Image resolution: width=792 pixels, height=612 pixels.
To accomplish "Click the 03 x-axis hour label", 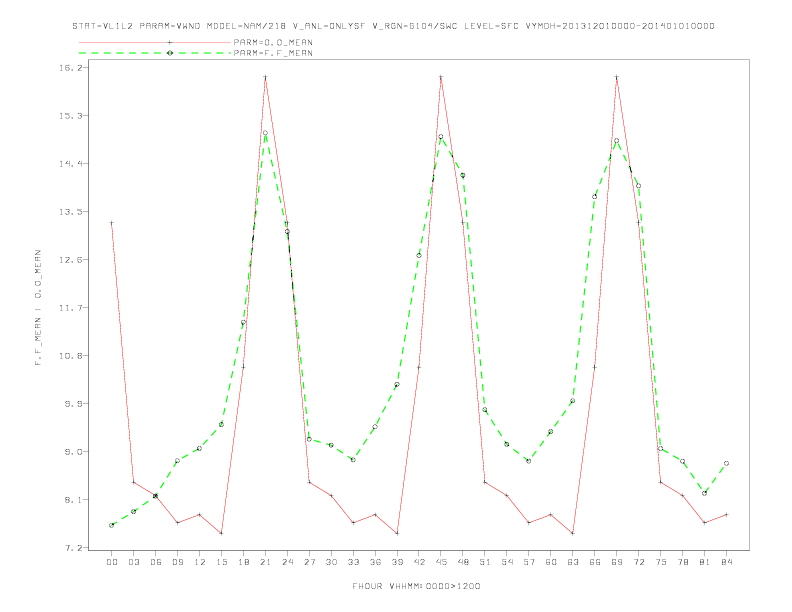I will (133, 562).
